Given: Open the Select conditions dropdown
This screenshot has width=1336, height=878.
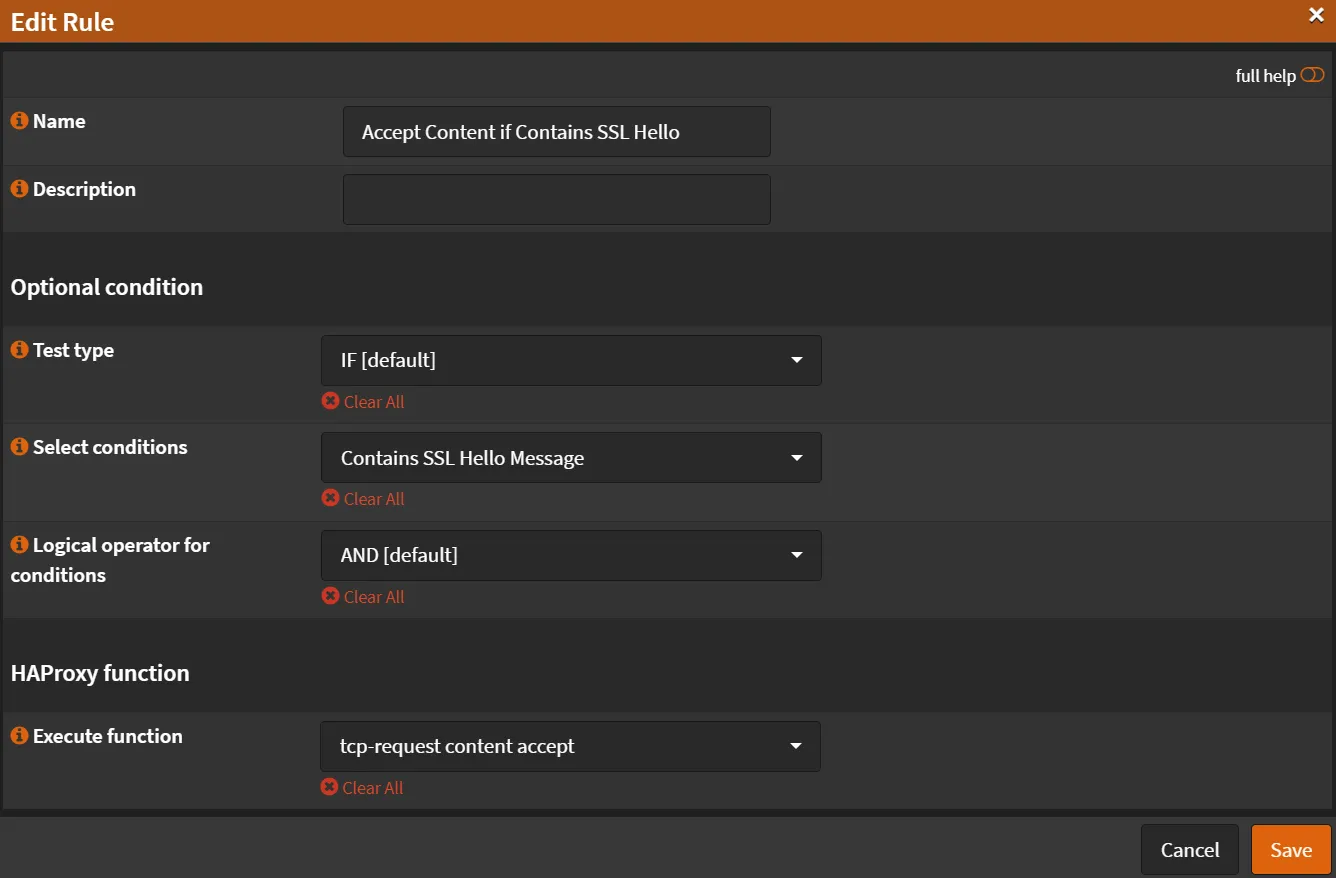Looking at the screenshot, I should point(571,457).
